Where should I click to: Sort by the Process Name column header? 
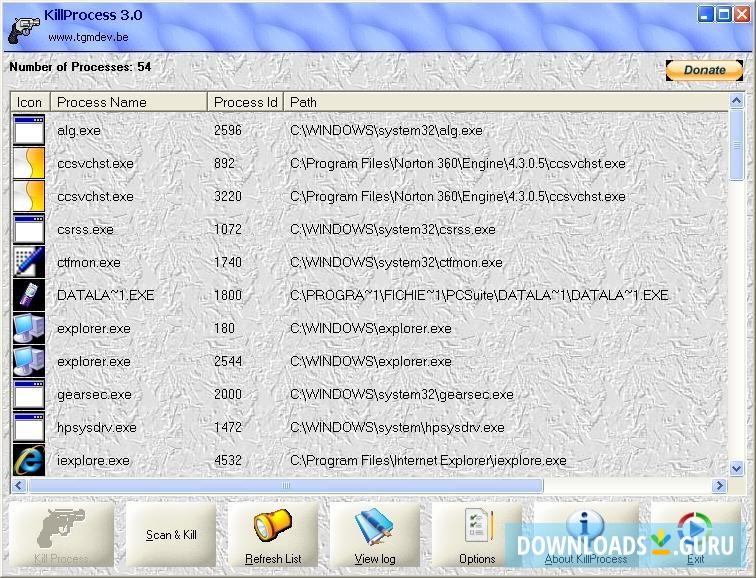(x=129, y=102)
